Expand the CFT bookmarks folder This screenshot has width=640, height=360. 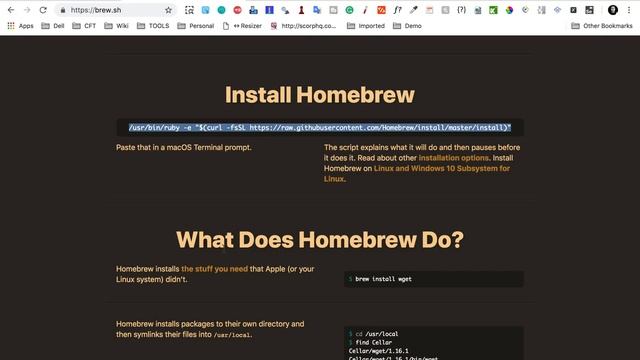[84, 26]
